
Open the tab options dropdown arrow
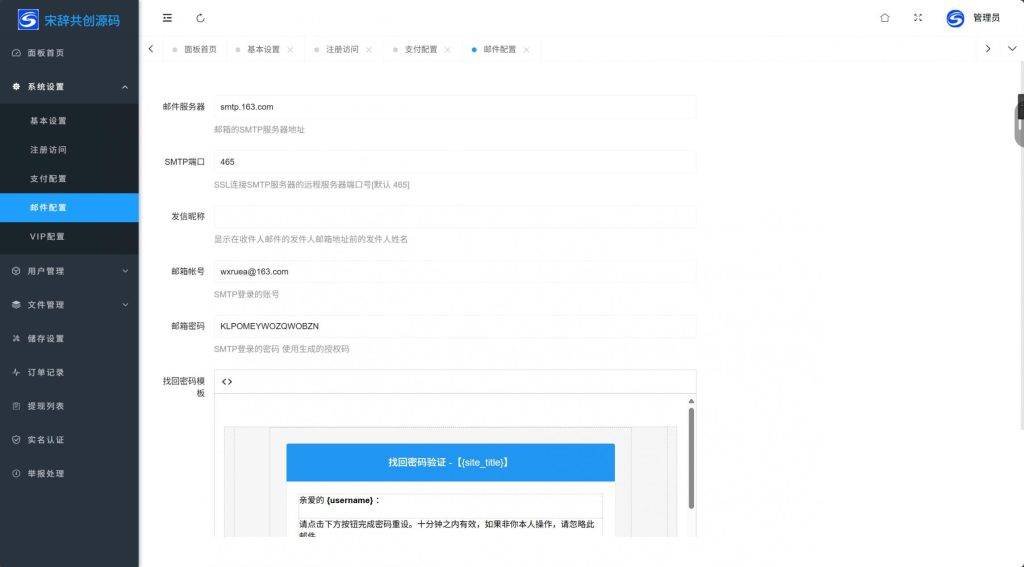point(1012,49)
